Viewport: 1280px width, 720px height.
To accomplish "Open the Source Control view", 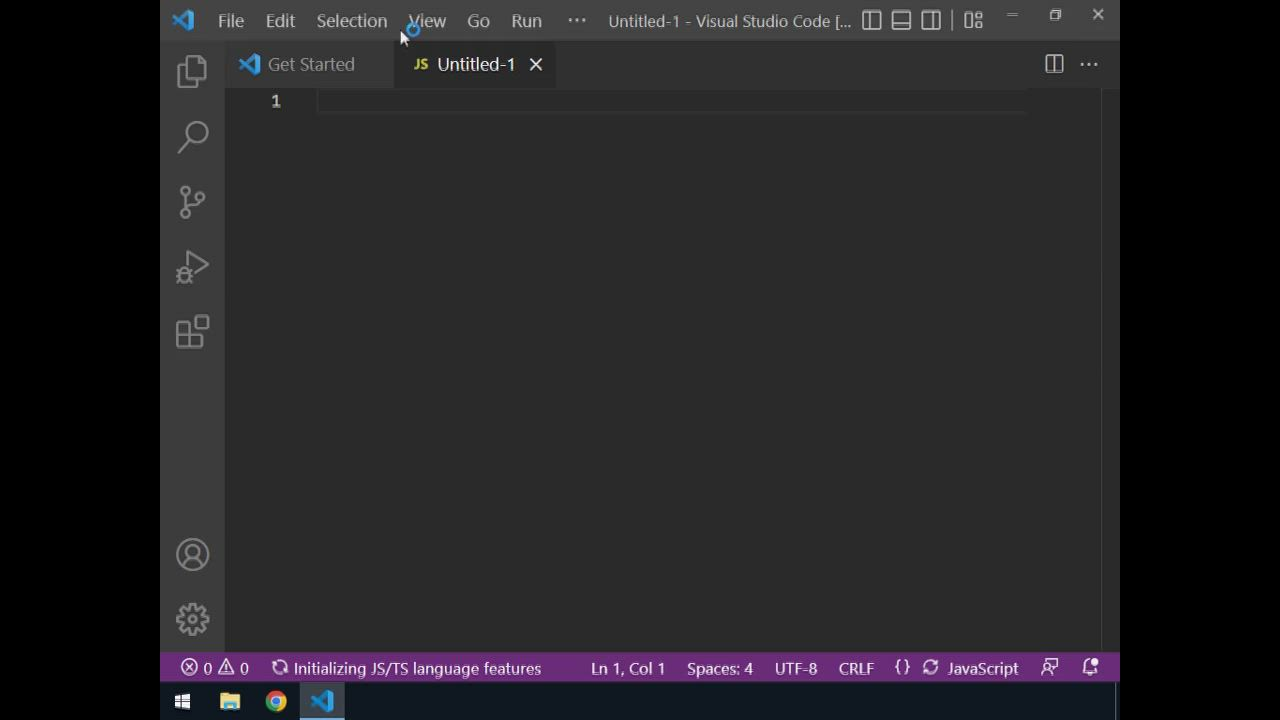I will coord(192,201).
